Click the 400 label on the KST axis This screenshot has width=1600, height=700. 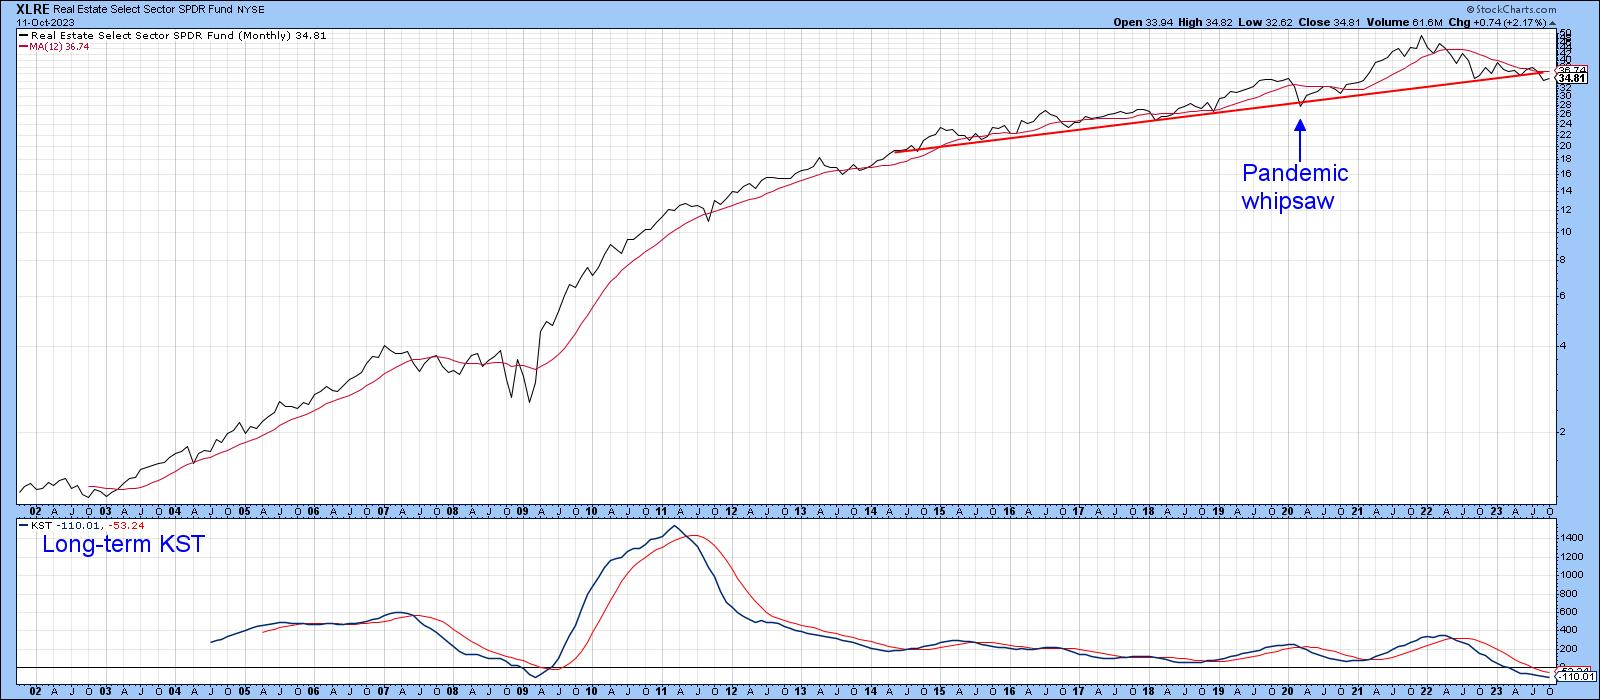pyautogui.click(x=1569, y=631)
